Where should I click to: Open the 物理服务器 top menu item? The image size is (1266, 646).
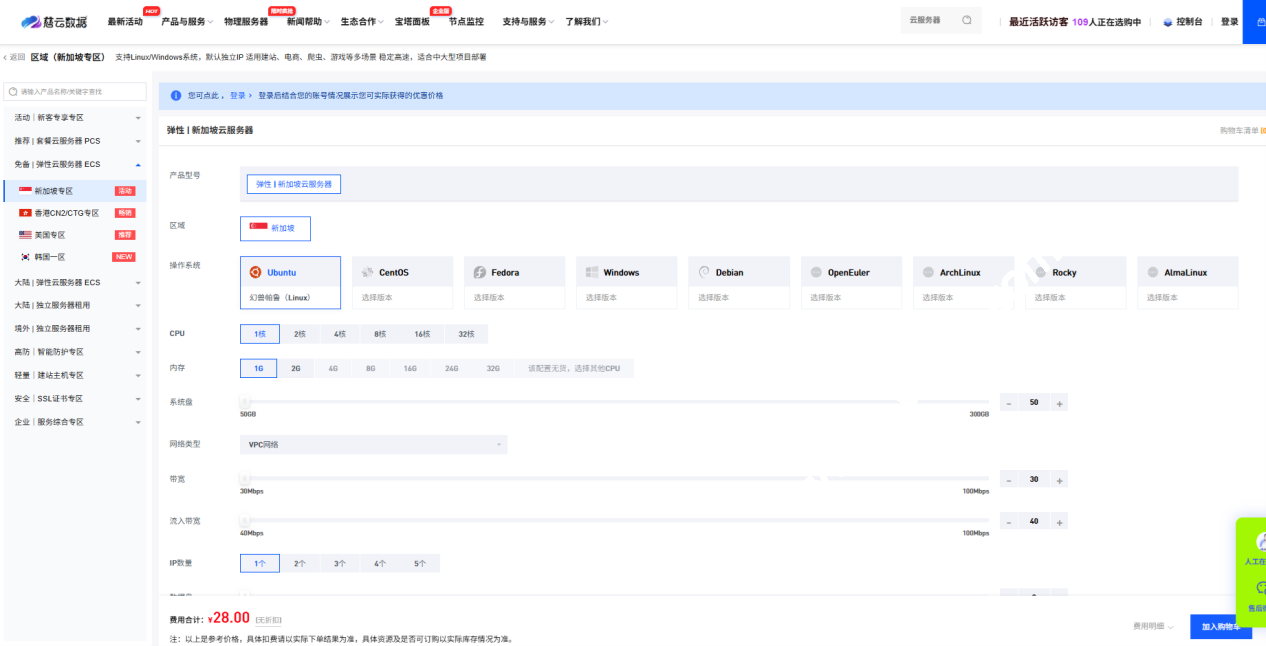pyautogui.click(x=246, y=21)
